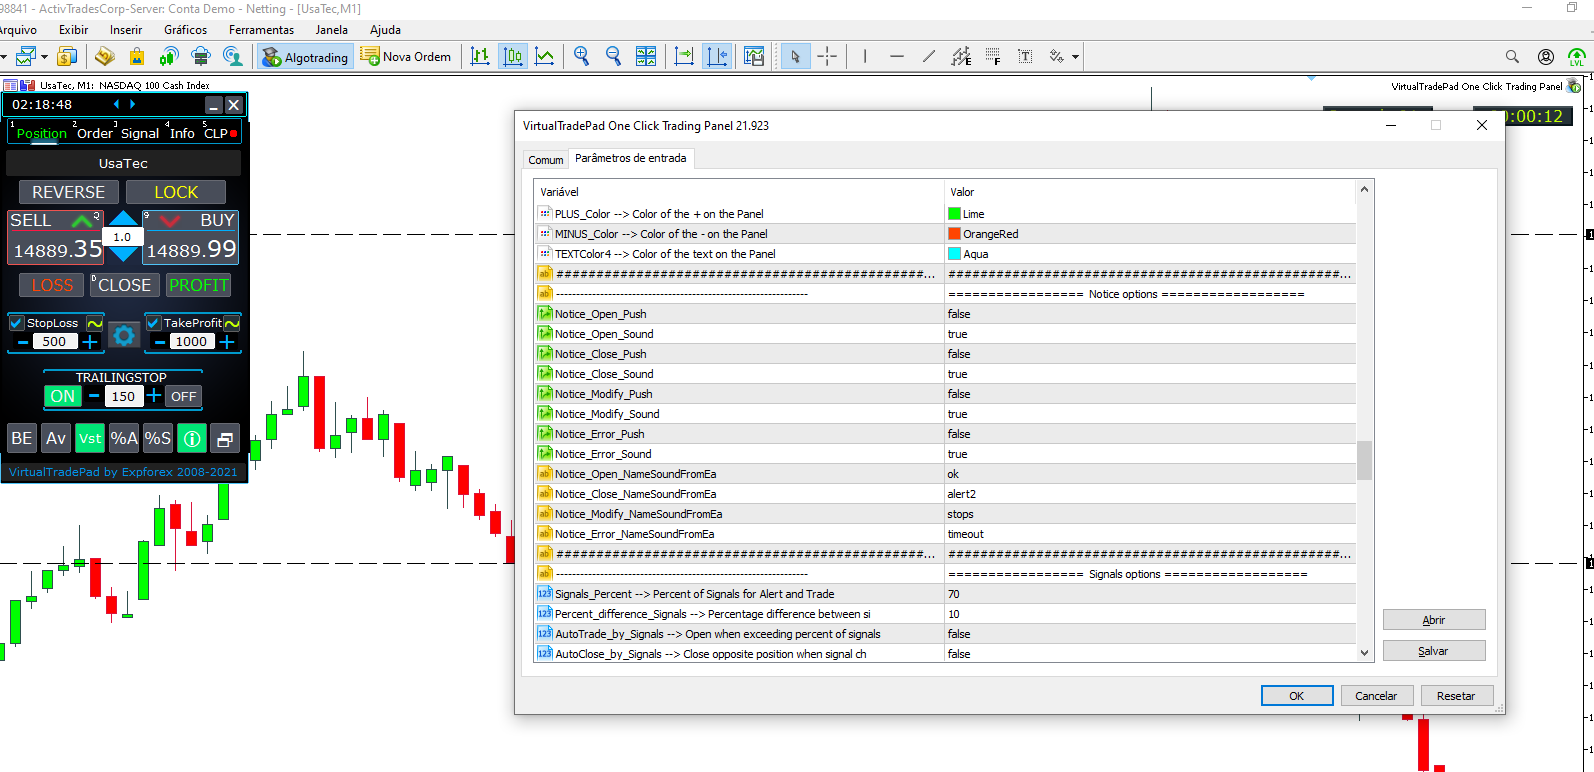Open the yellow diamond MetaEditor icon
Image resolution: width=1594 pixels, height=772 pixels.
pos(105,56)
